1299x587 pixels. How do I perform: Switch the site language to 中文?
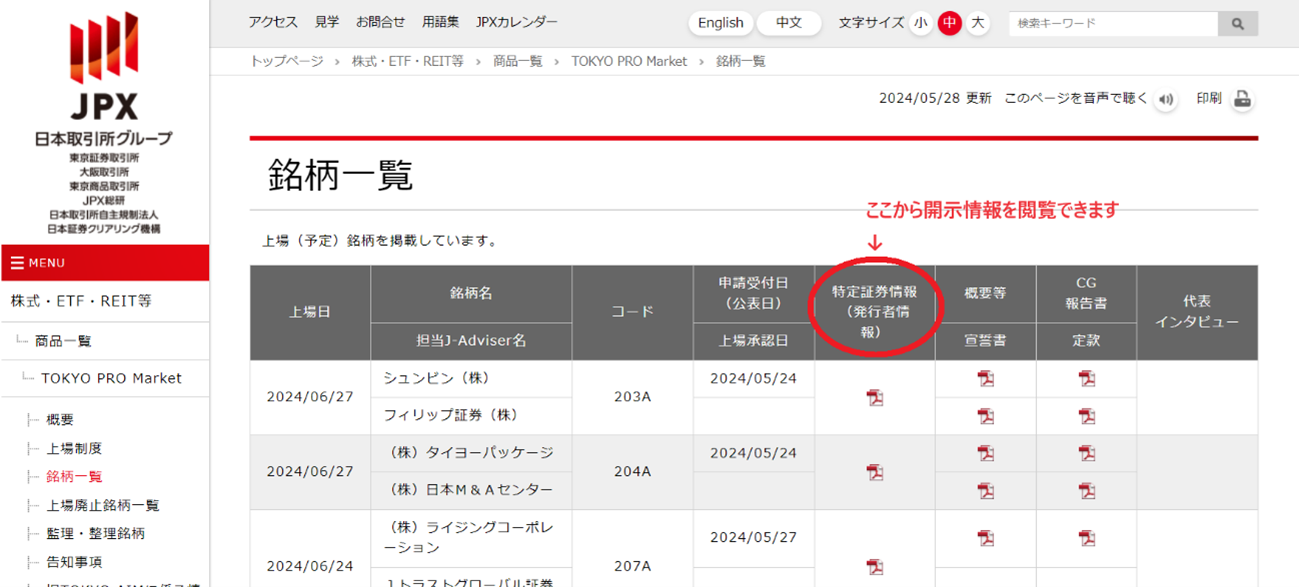(789, 23)
